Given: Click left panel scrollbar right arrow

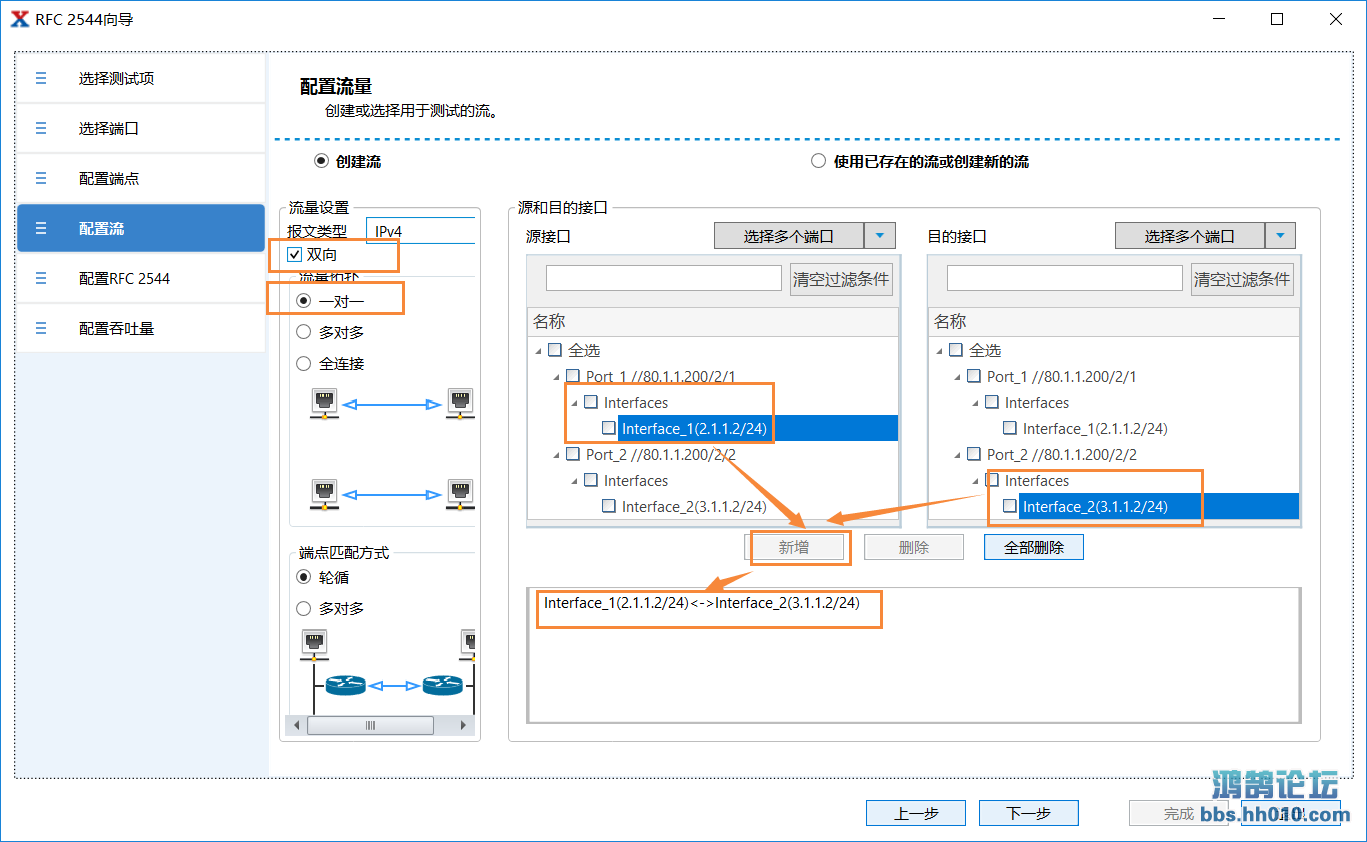Looking at the screenshot, I should tap(463, 725).
